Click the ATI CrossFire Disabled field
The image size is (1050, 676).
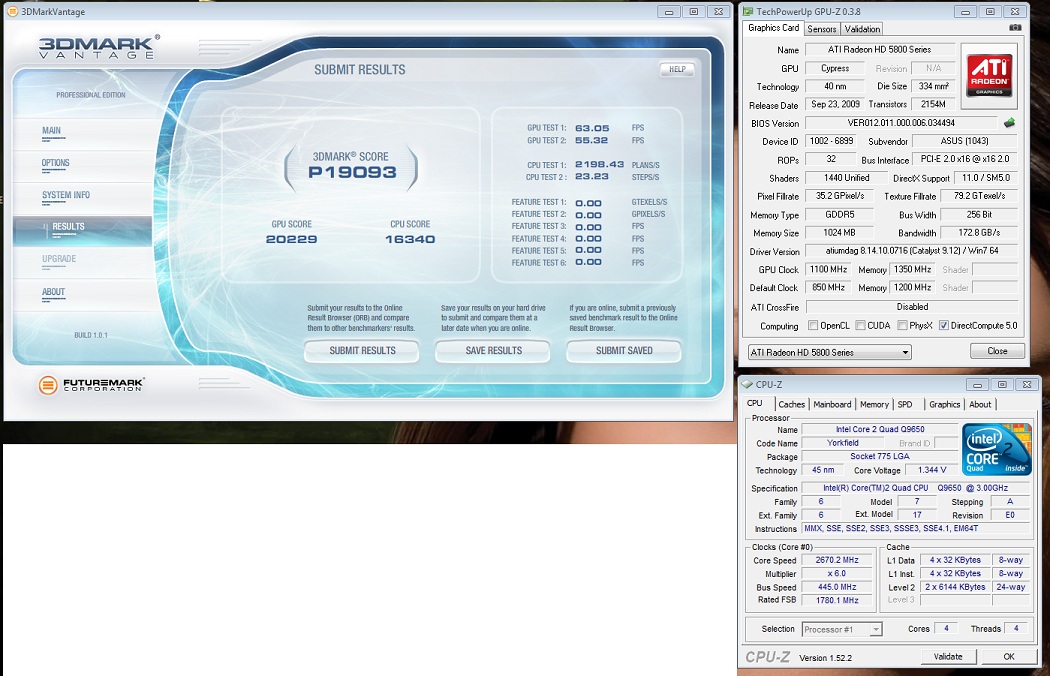pos(911,307)
